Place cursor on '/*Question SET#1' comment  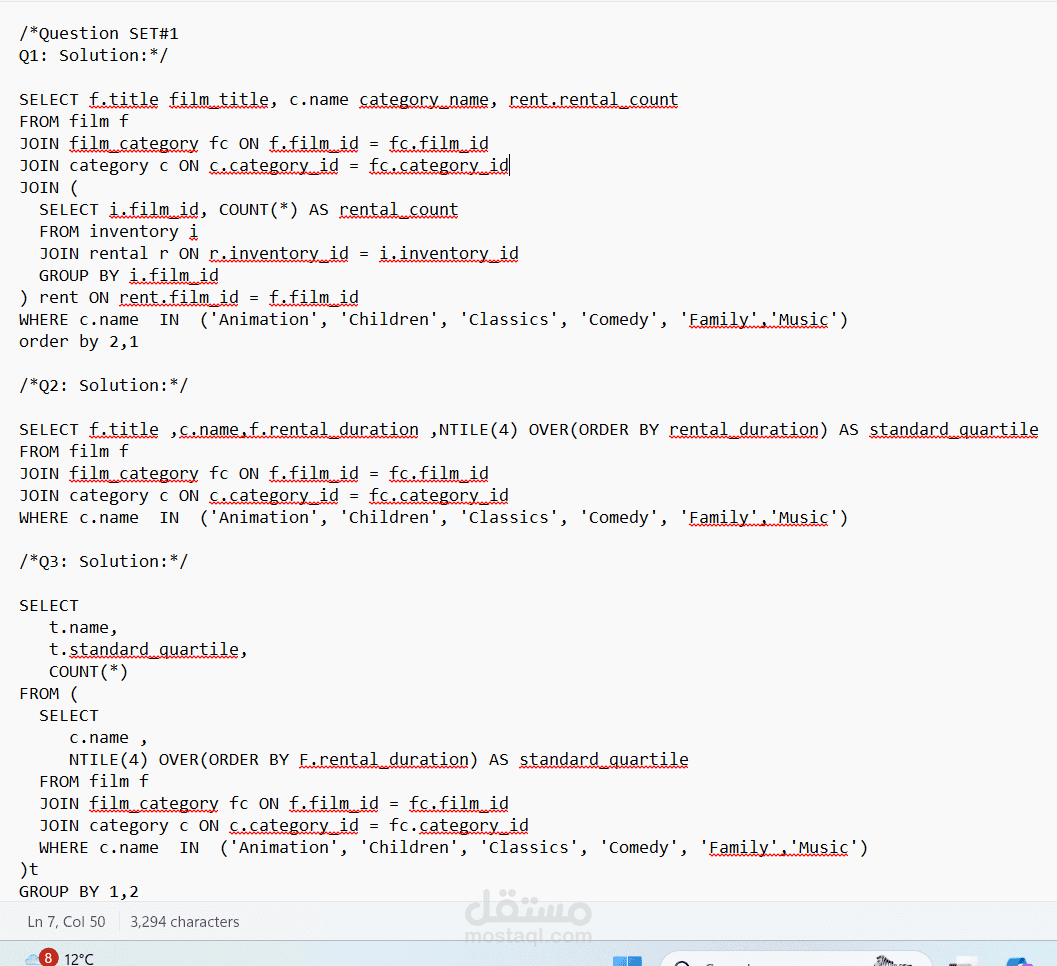click(99, 33)
